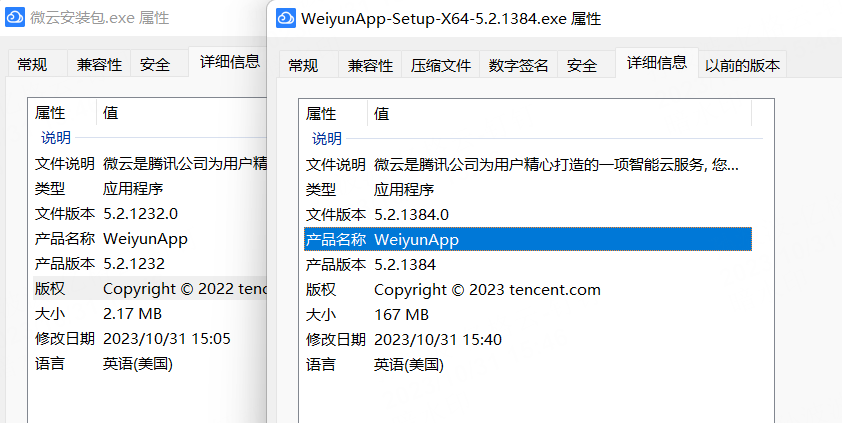Switch to the 兼容性 tab in the WeiyunApp-Setup window
The width and height of the screenshot is (842, 423).
coord(370,66)
